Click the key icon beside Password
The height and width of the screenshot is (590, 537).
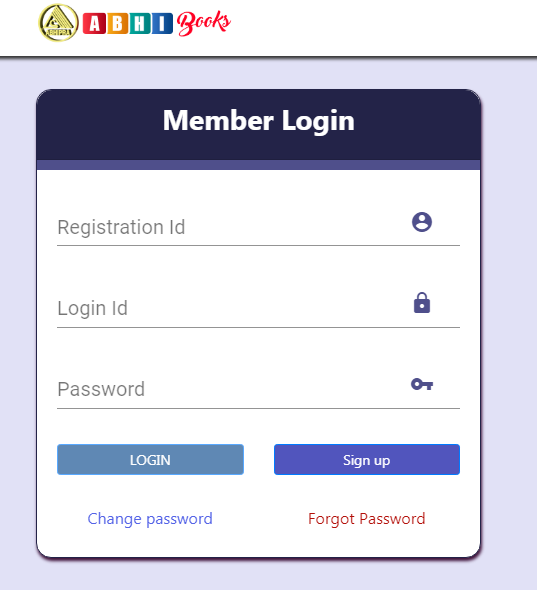422,384
